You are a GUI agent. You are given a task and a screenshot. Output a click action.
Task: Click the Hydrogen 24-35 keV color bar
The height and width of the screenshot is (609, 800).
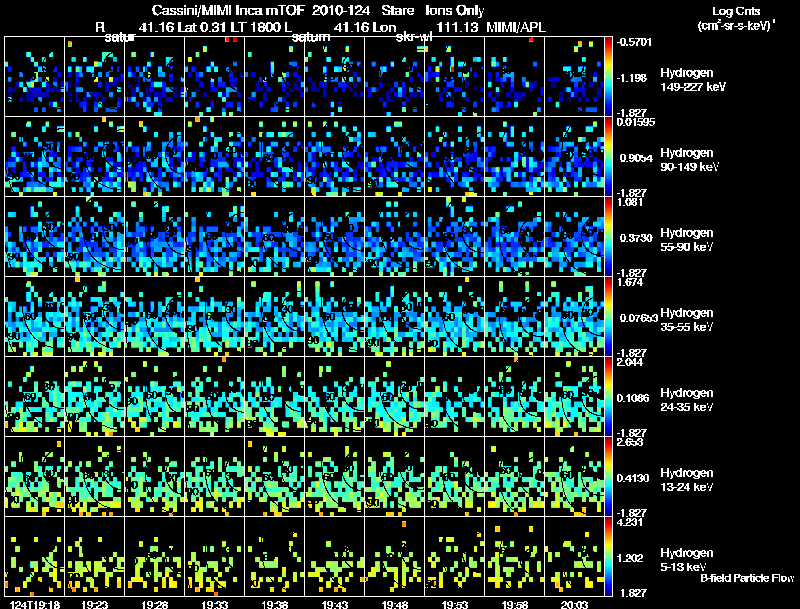coord(608,397)
